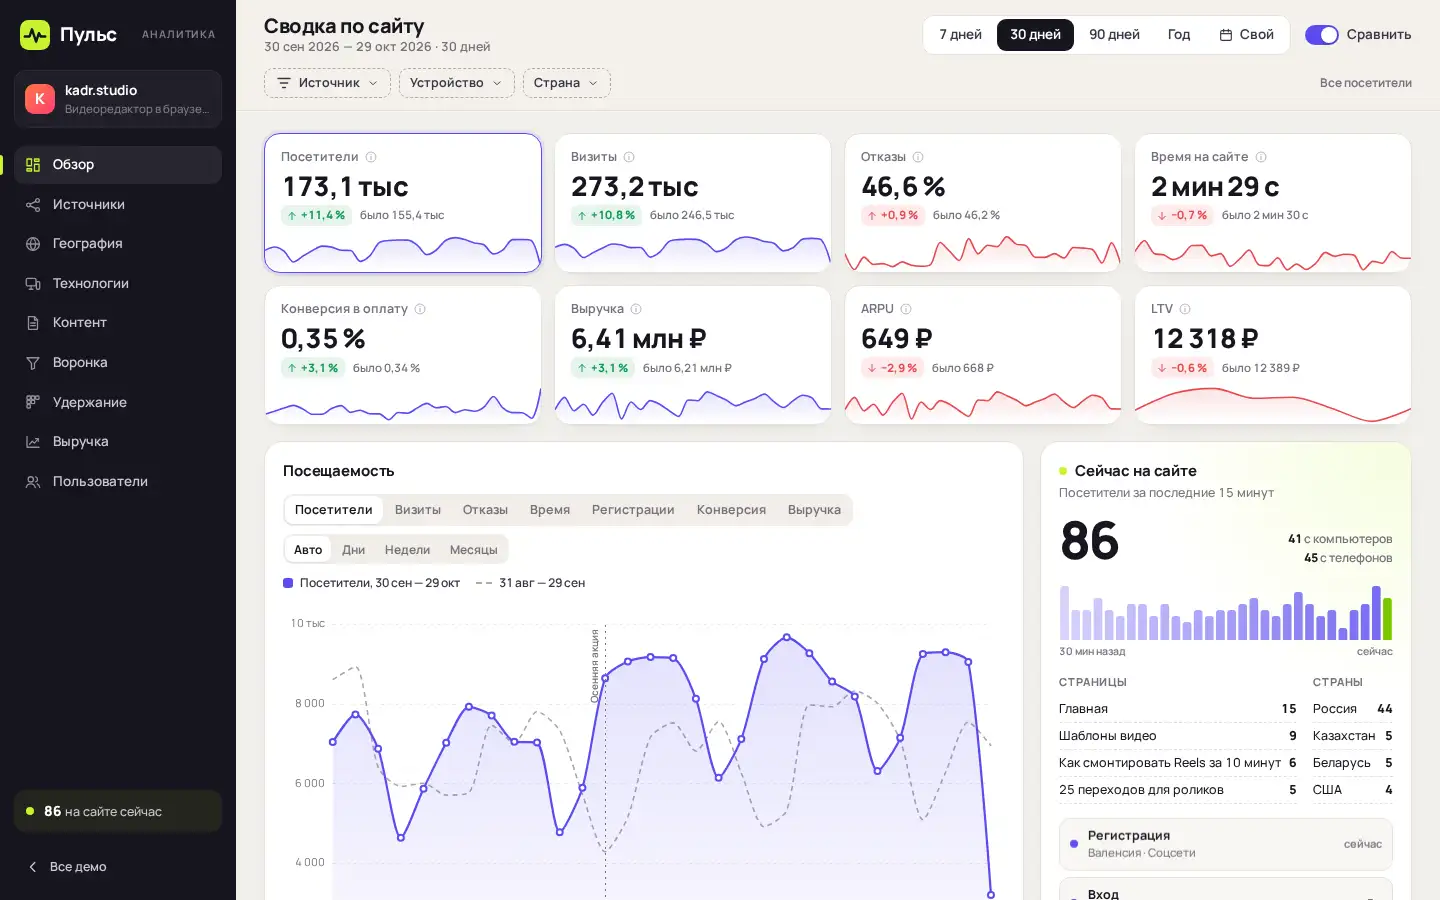Click the green сейчас bar in realtime chart
The height and width of the screenshot is (900, 1440).
[x=1387, y=619]
